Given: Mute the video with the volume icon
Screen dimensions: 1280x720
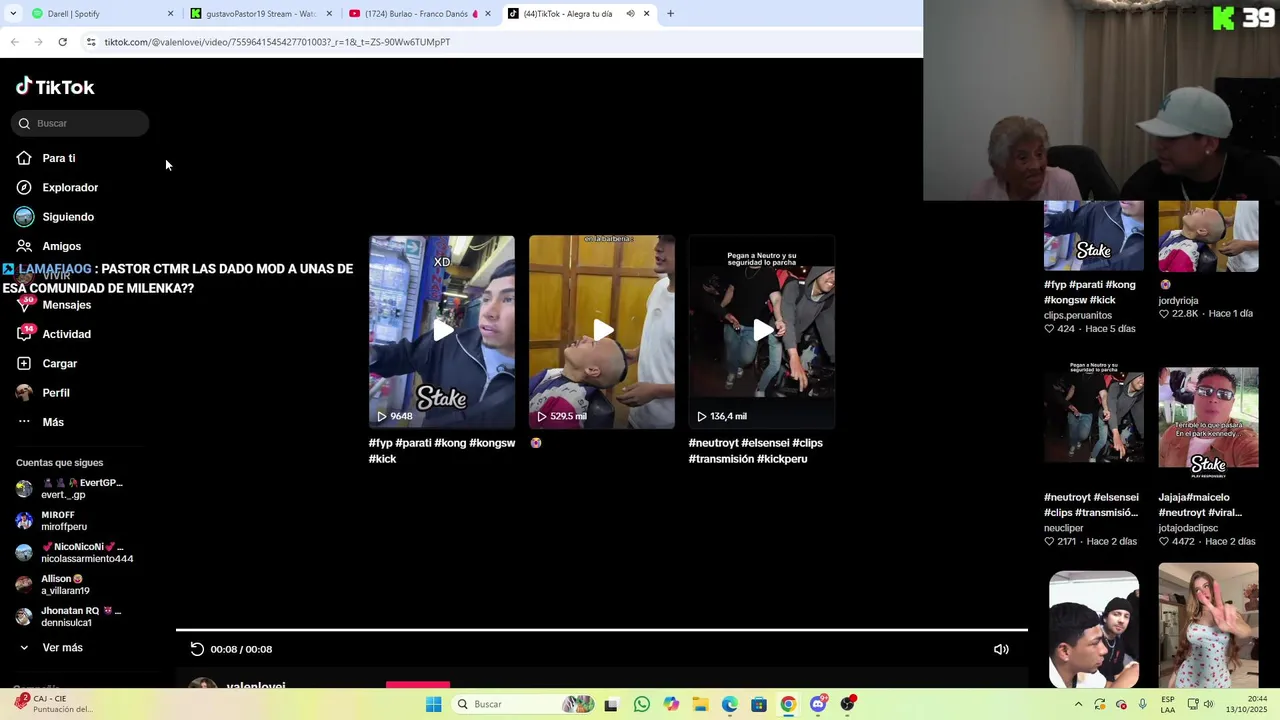Looking at the screenshot, I should tap(1001, 649).
